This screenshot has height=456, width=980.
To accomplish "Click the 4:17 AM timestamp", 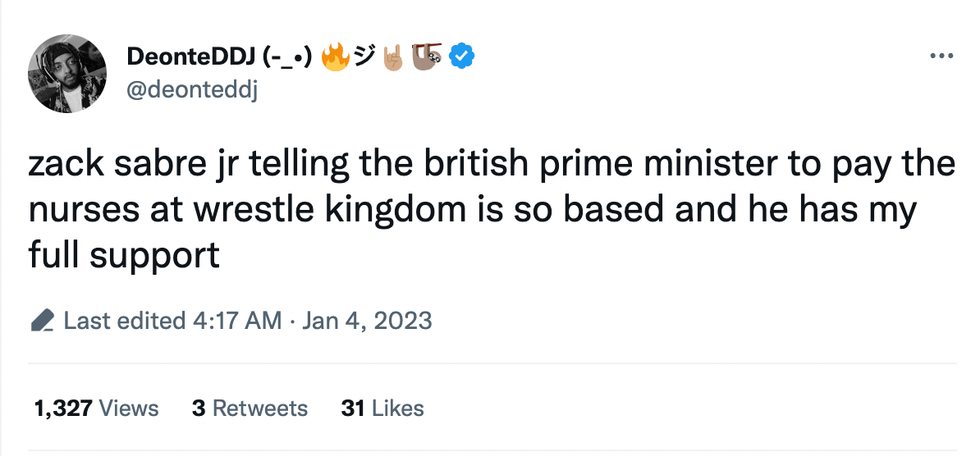I will point(236,321).
